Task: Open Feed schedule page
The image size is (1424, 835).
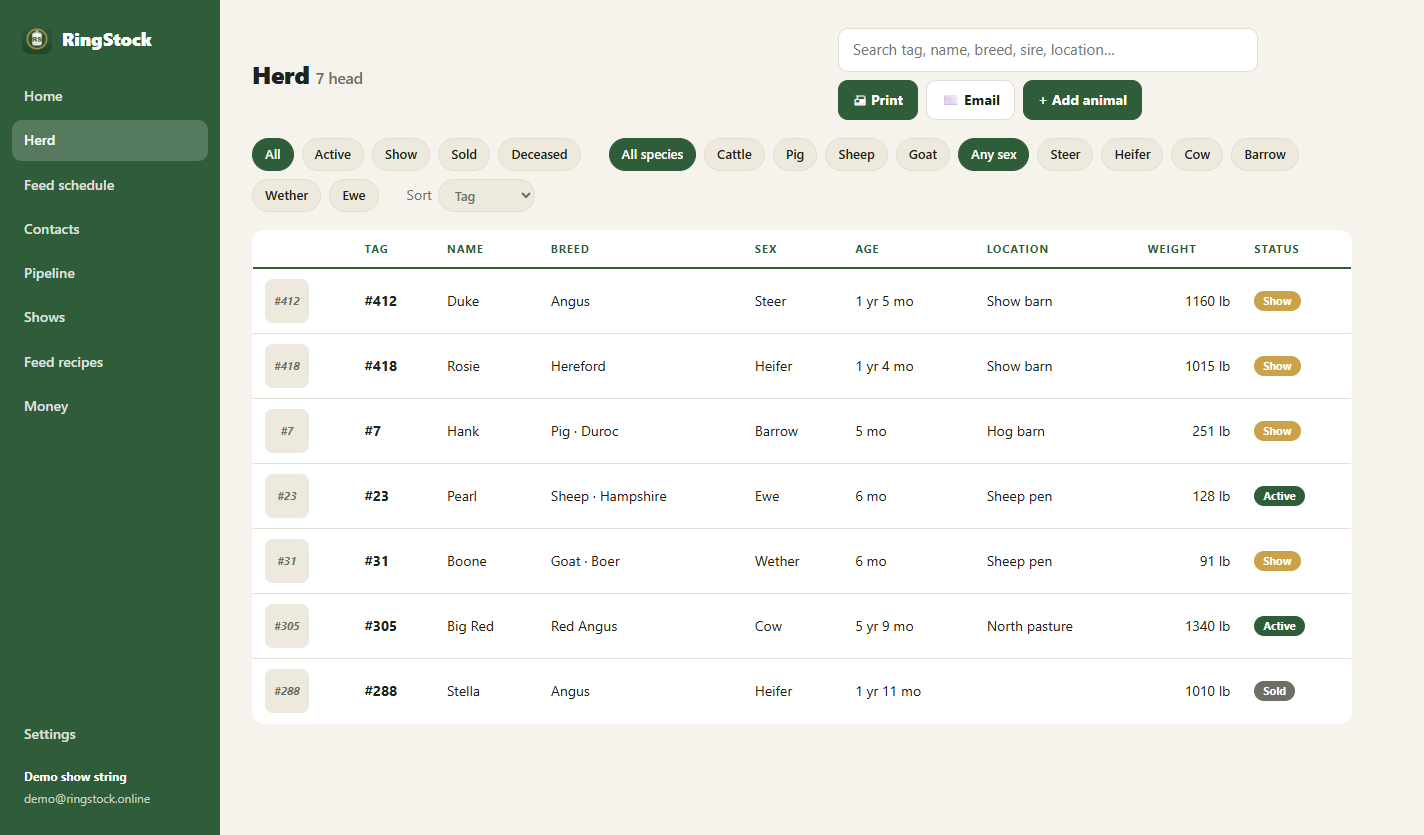Action: (110, 185)
